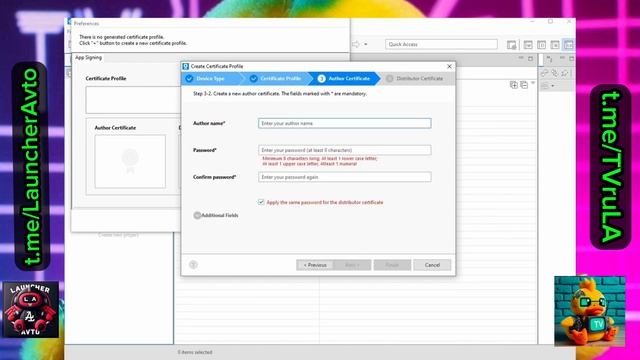This screenshot has height=360, width=640.
Task: Click the disabled Next button
Action: (352, 265)
